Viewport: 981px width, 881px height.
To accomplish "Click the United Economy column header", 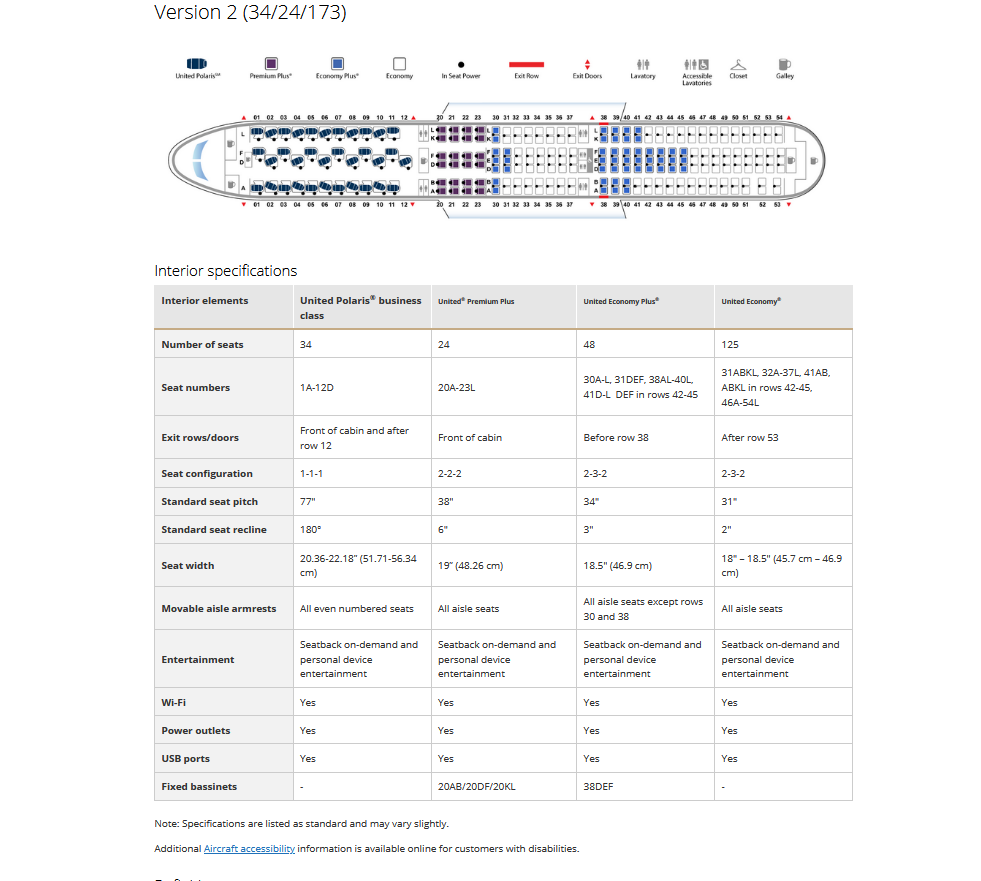I will [x=751, y=301].
